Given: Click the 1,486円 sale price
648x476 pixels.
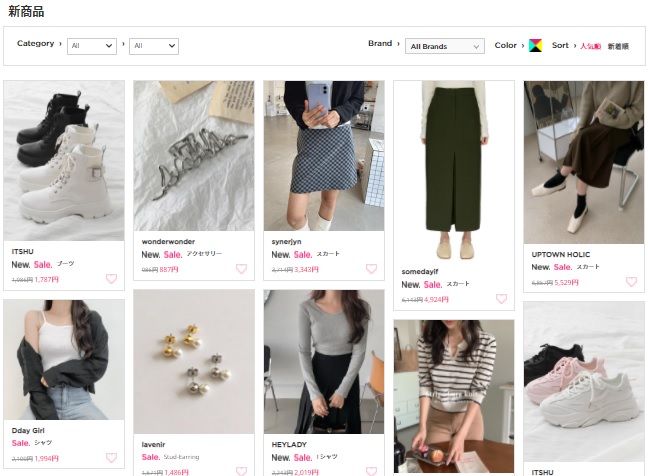Looking at the screenshot, I should (x=177, y=472).
